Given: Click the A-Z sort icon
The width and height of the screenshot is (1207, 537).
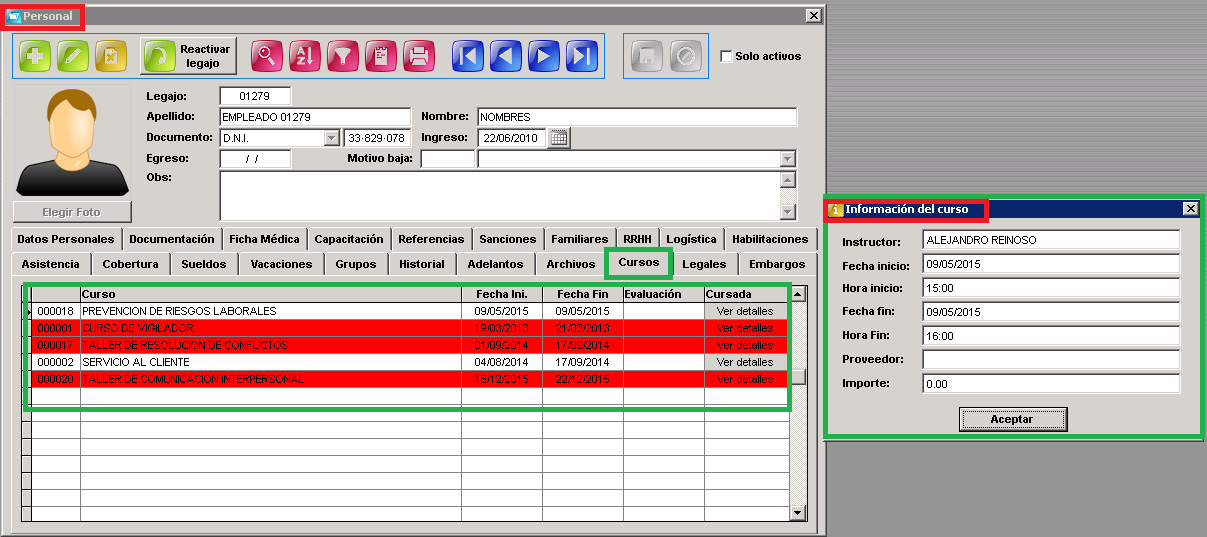Looking at the screenshot, I should pyautogui.click(x=305, y=56).
